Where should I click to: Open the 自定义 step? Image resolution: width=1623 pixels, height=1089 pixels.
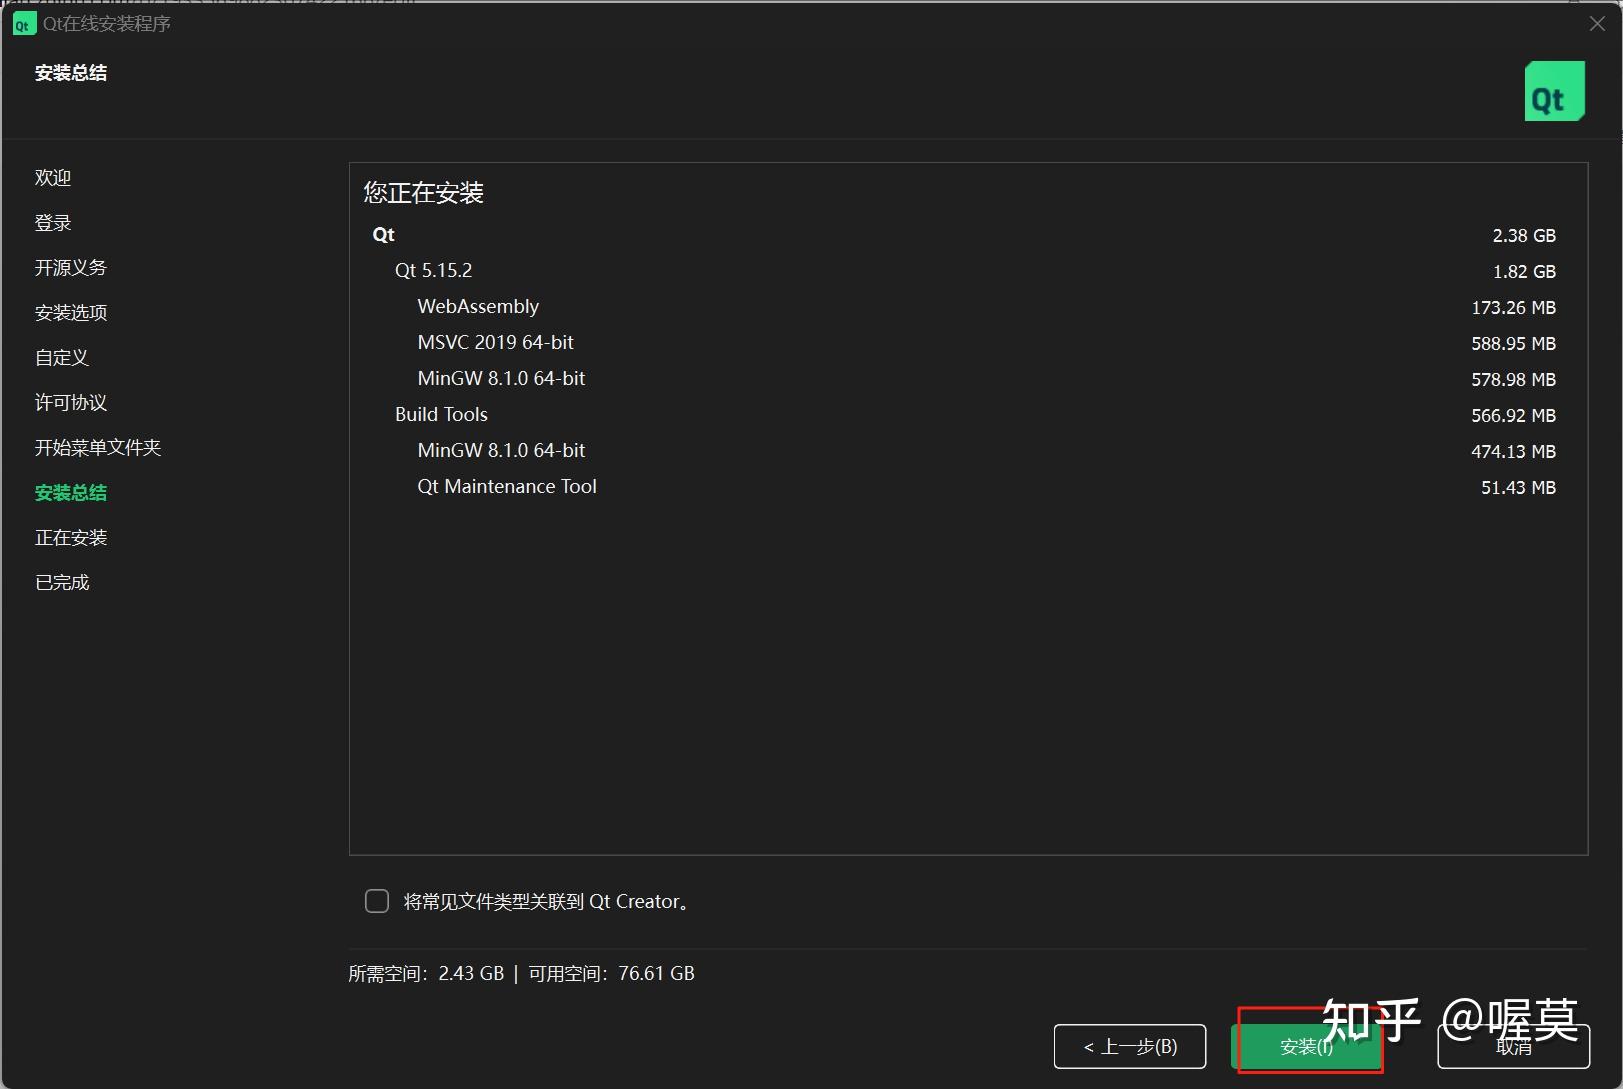(61, 357)
